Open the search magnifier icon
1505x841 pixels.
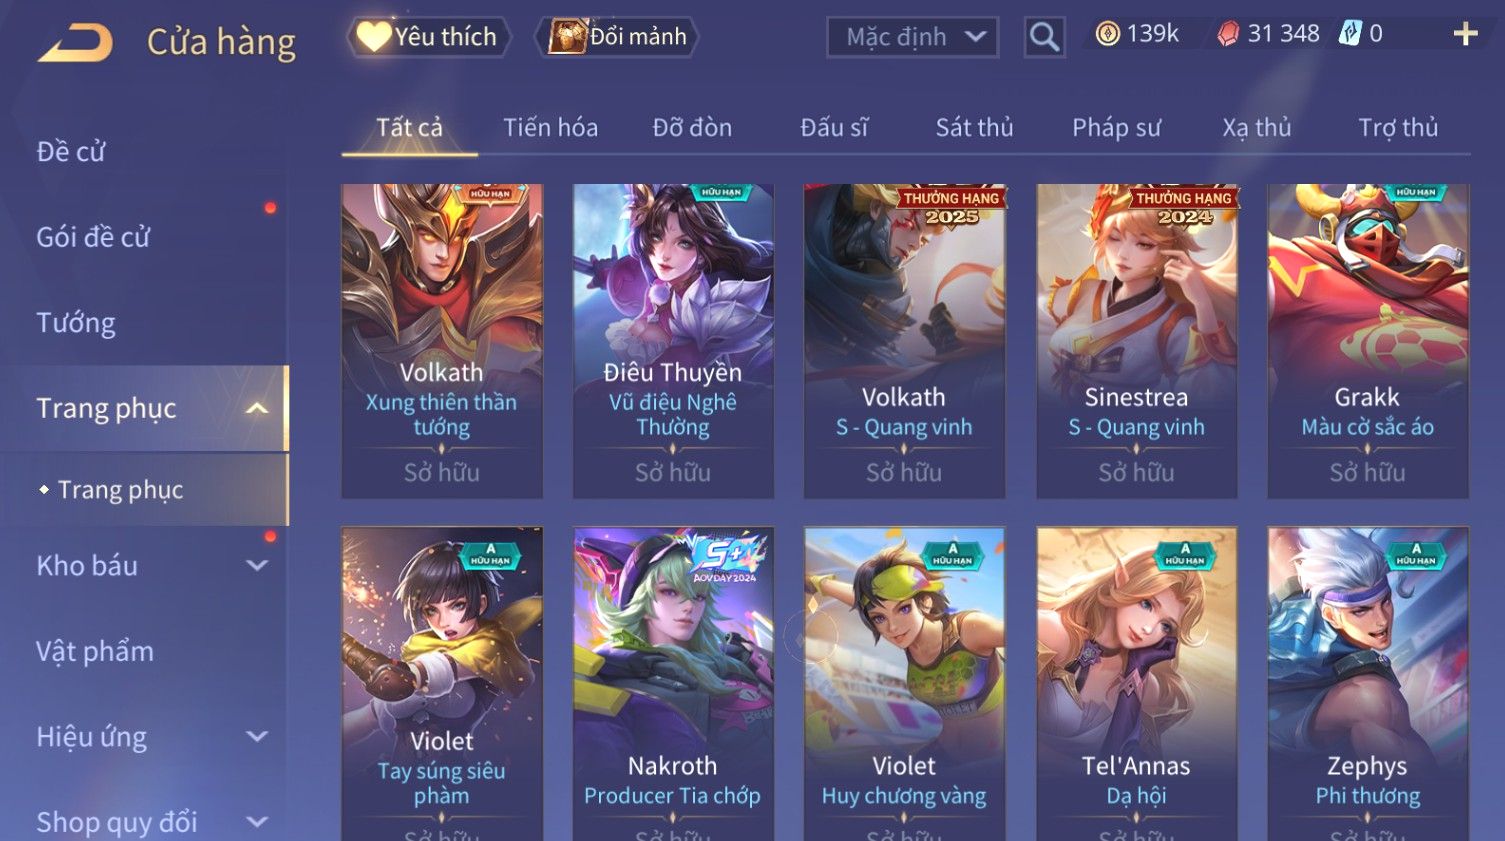[1044, 38]
